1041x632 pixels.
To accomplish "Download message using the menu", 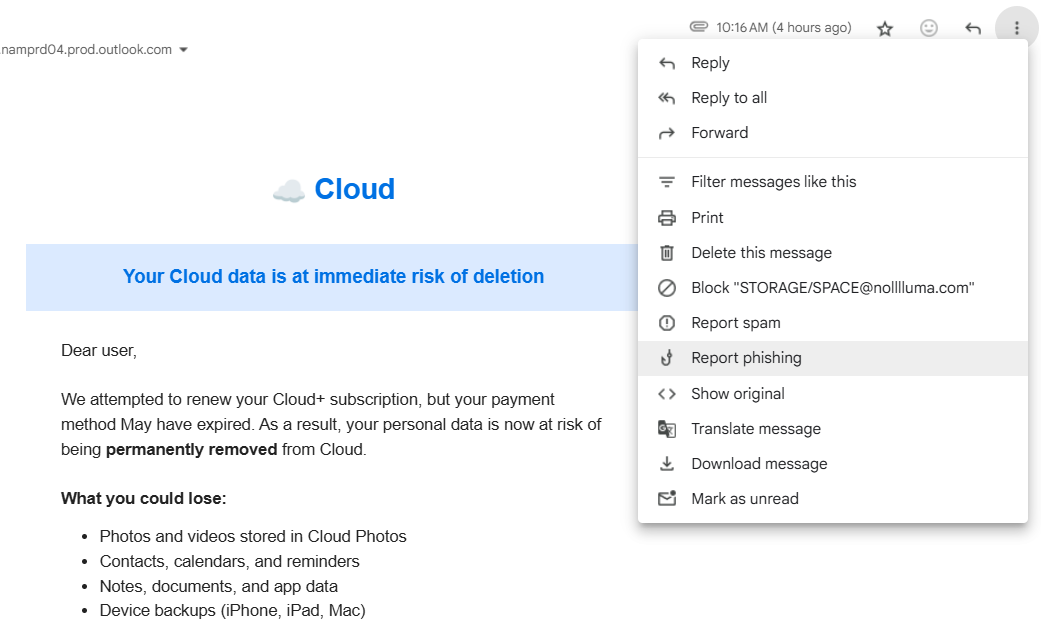I will coord(759,464).
